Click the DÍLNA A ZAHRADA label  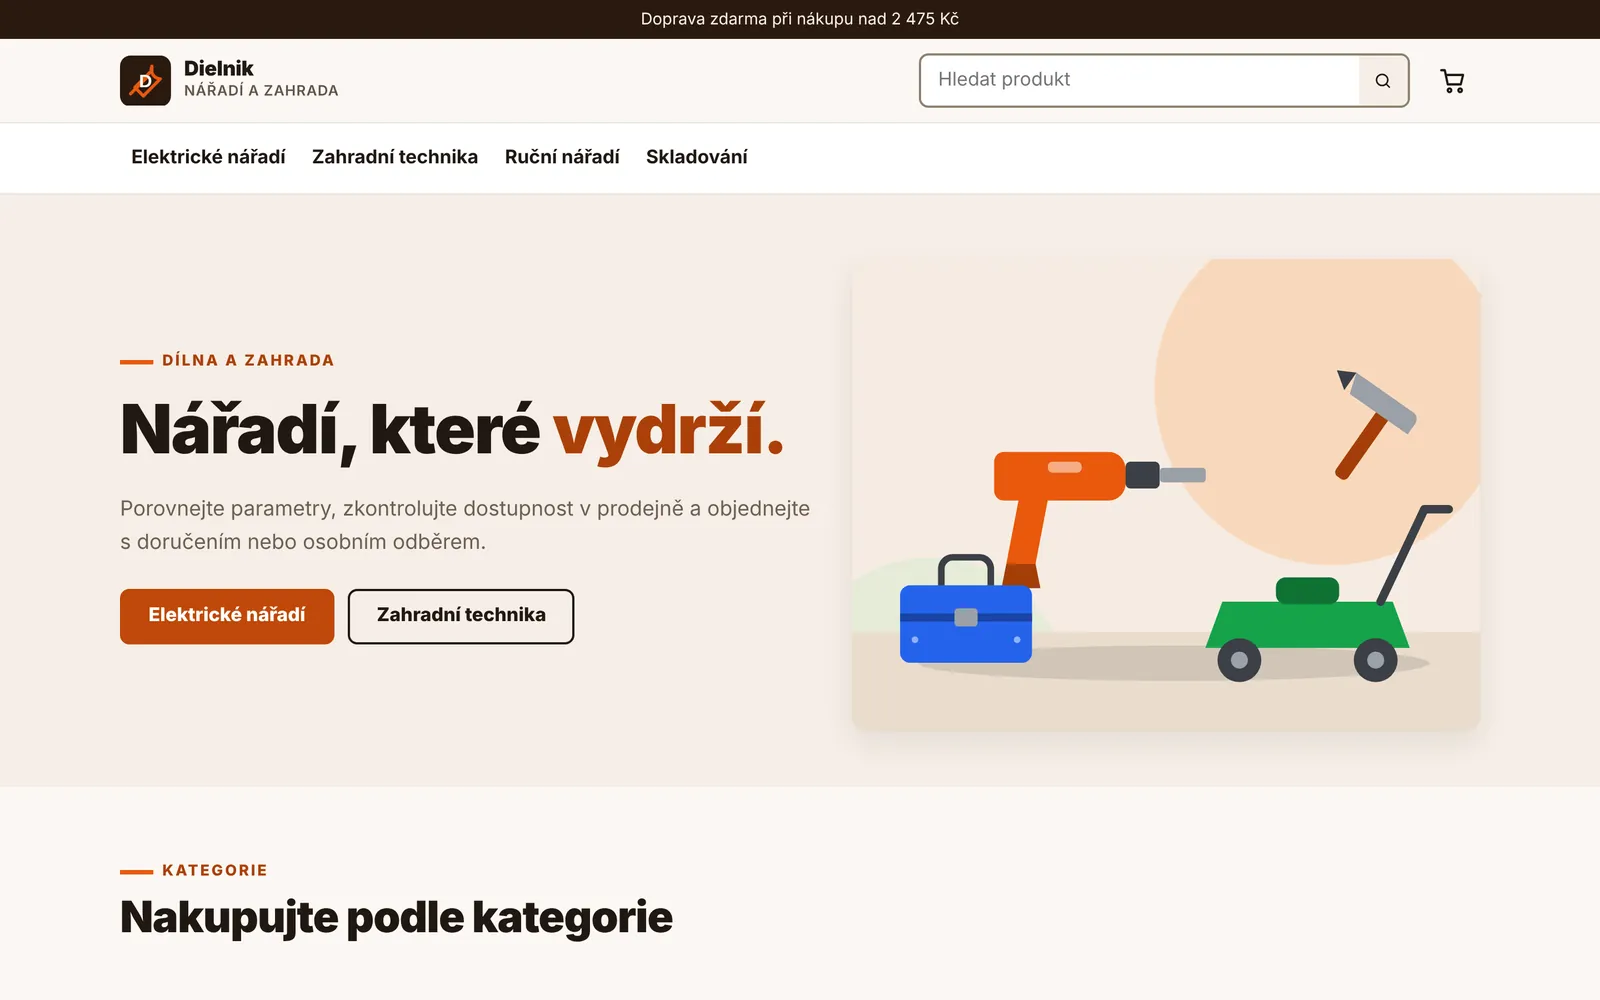[248, 360]
